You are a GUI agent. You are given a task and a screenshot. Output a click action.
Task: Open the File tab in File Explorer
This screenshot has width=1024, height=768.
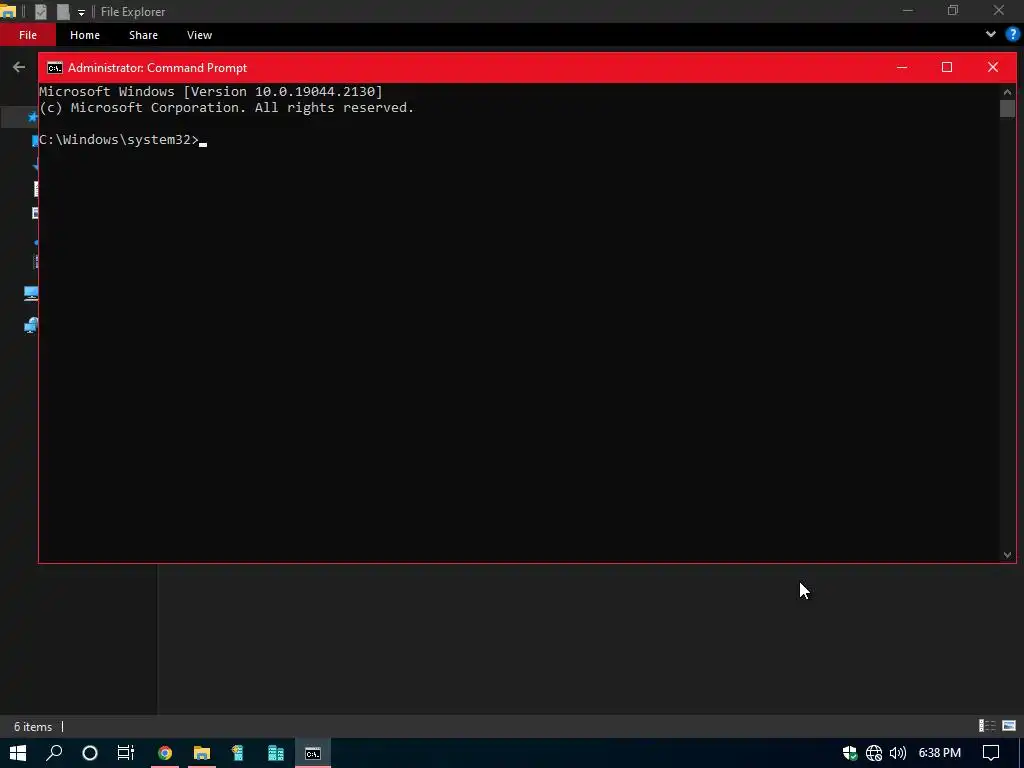[x=27, y=35]
